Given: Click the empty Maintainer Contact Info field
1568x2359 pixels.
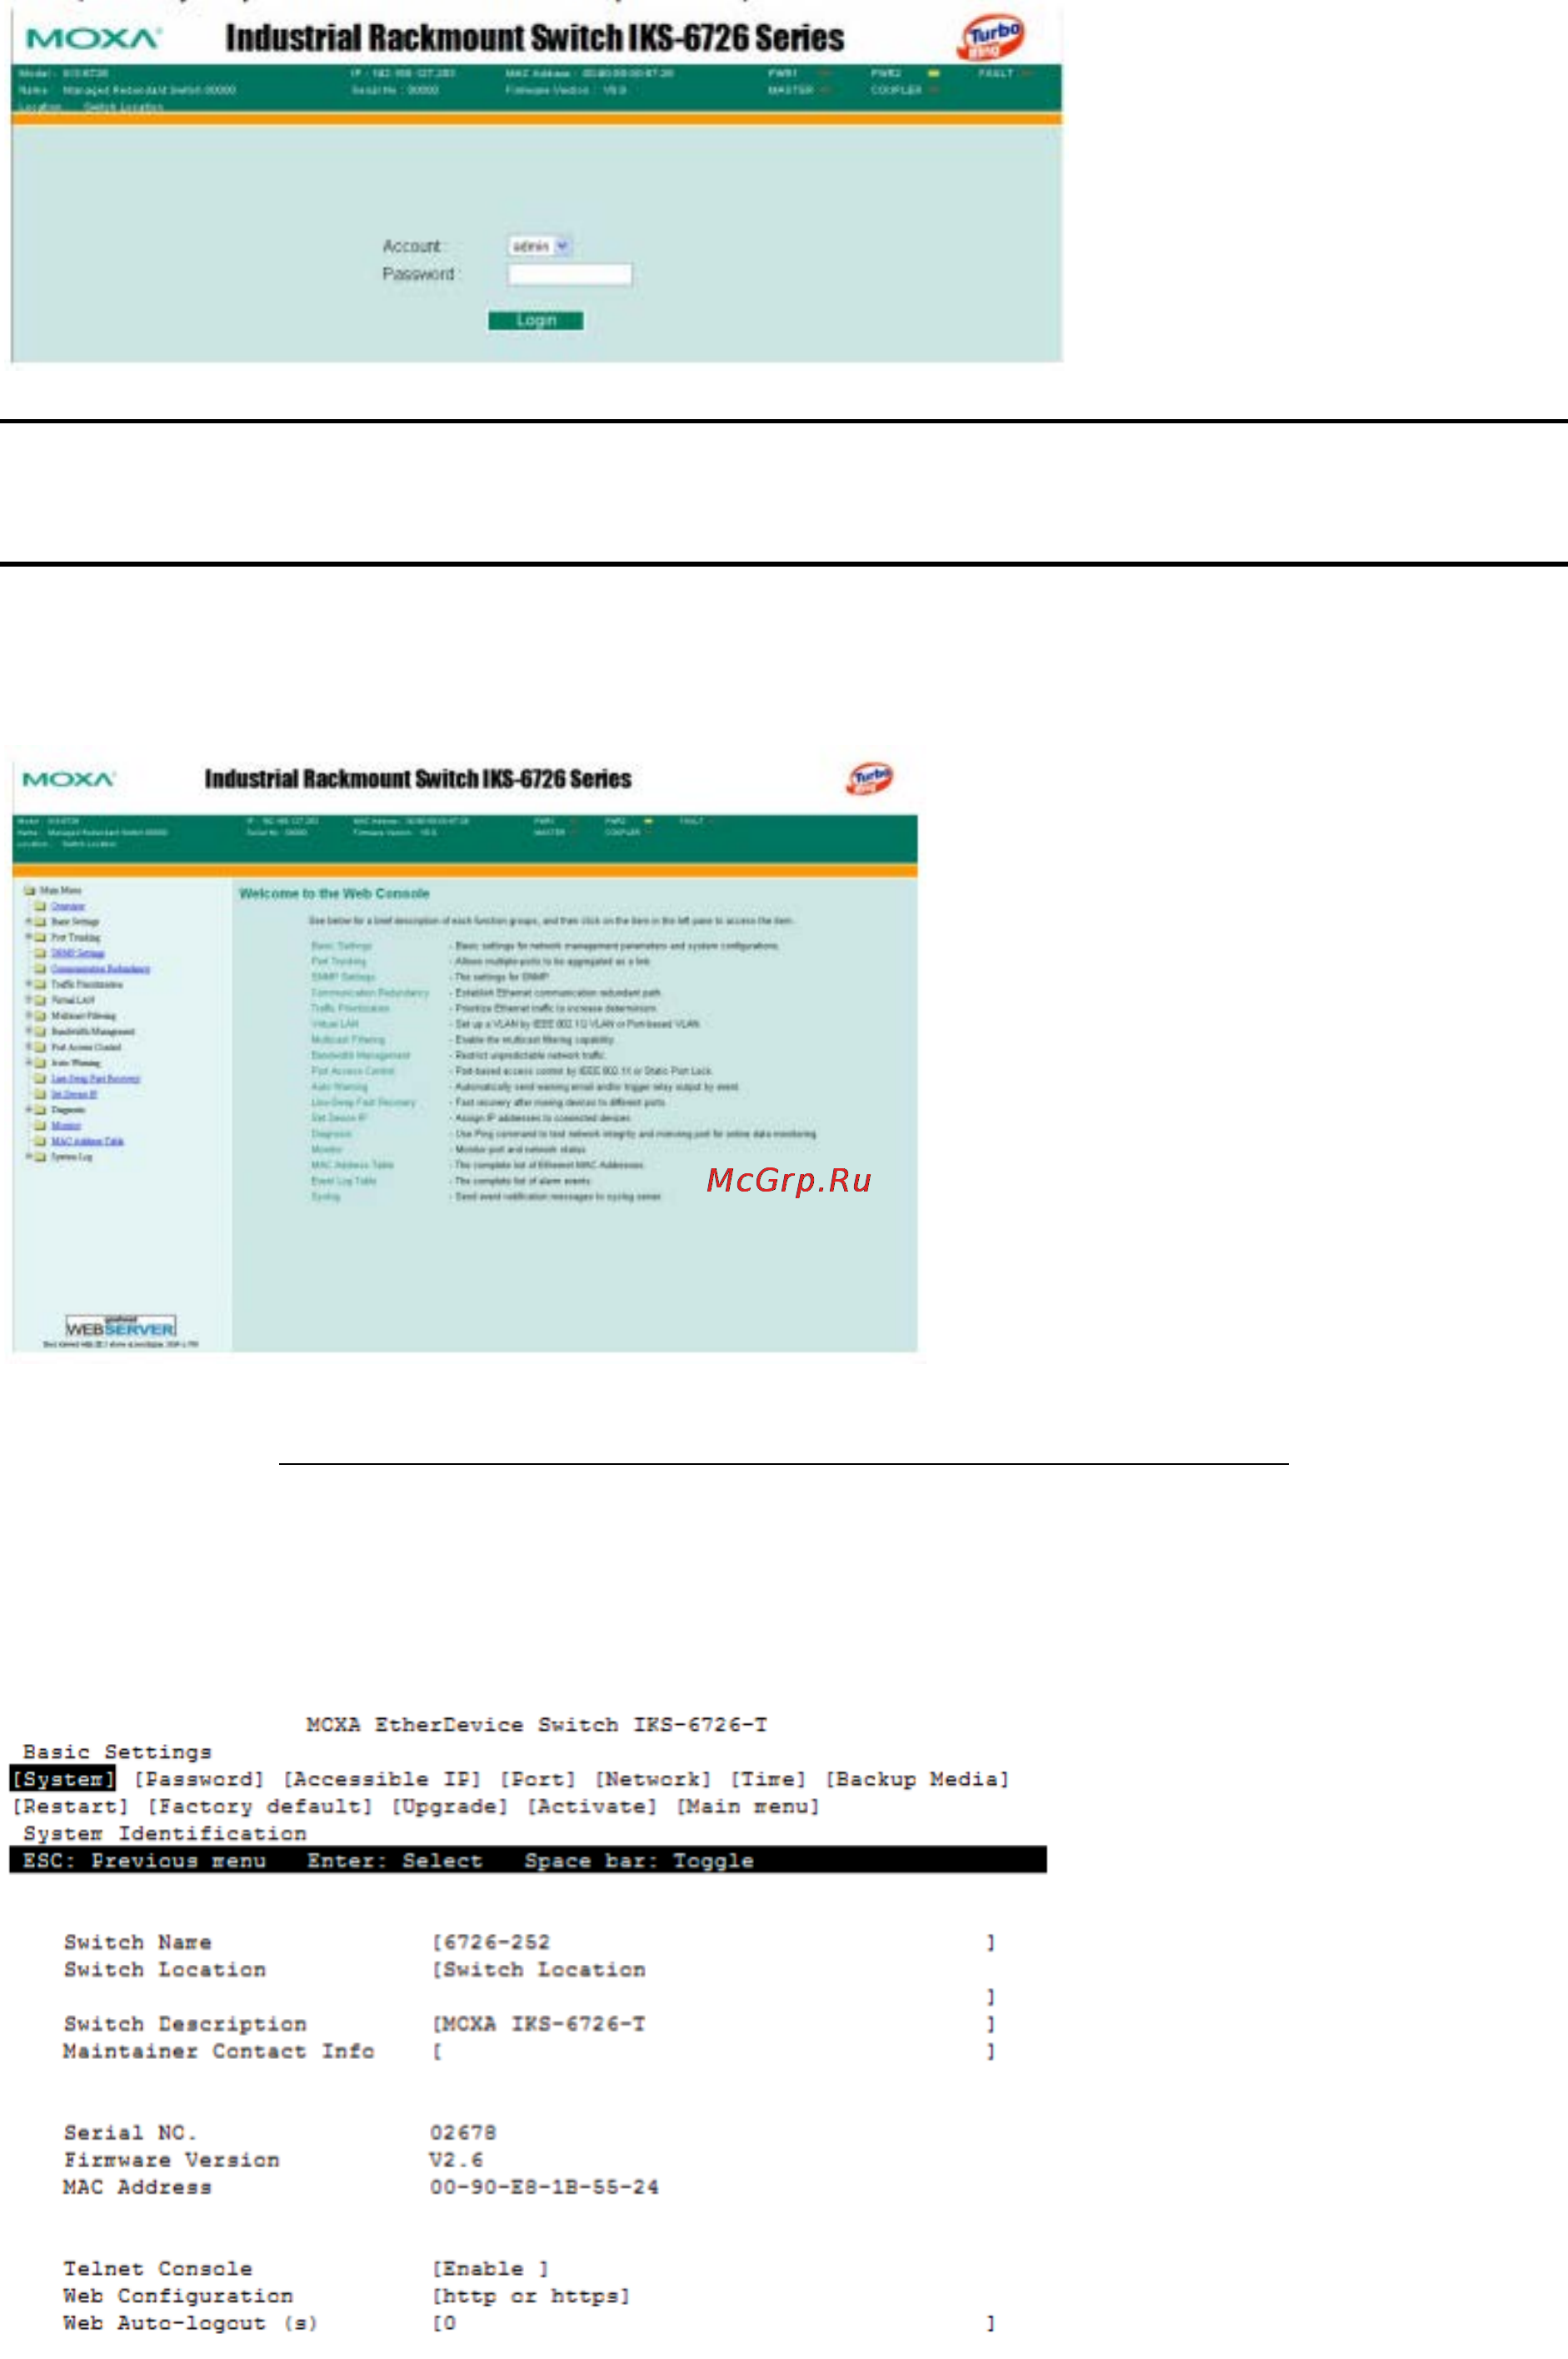Looking at the screenshot, I should click(714, 2051).
